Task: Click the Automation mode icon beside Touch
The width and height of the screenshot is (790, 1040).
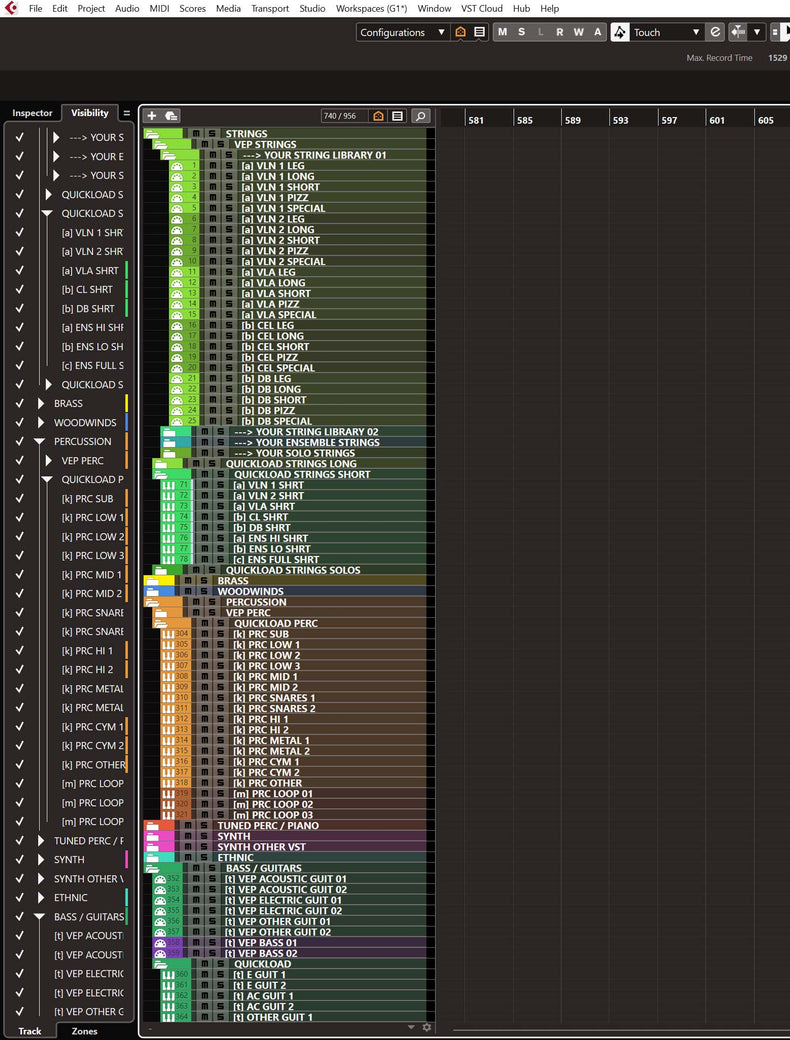Action: click(621, 32)
